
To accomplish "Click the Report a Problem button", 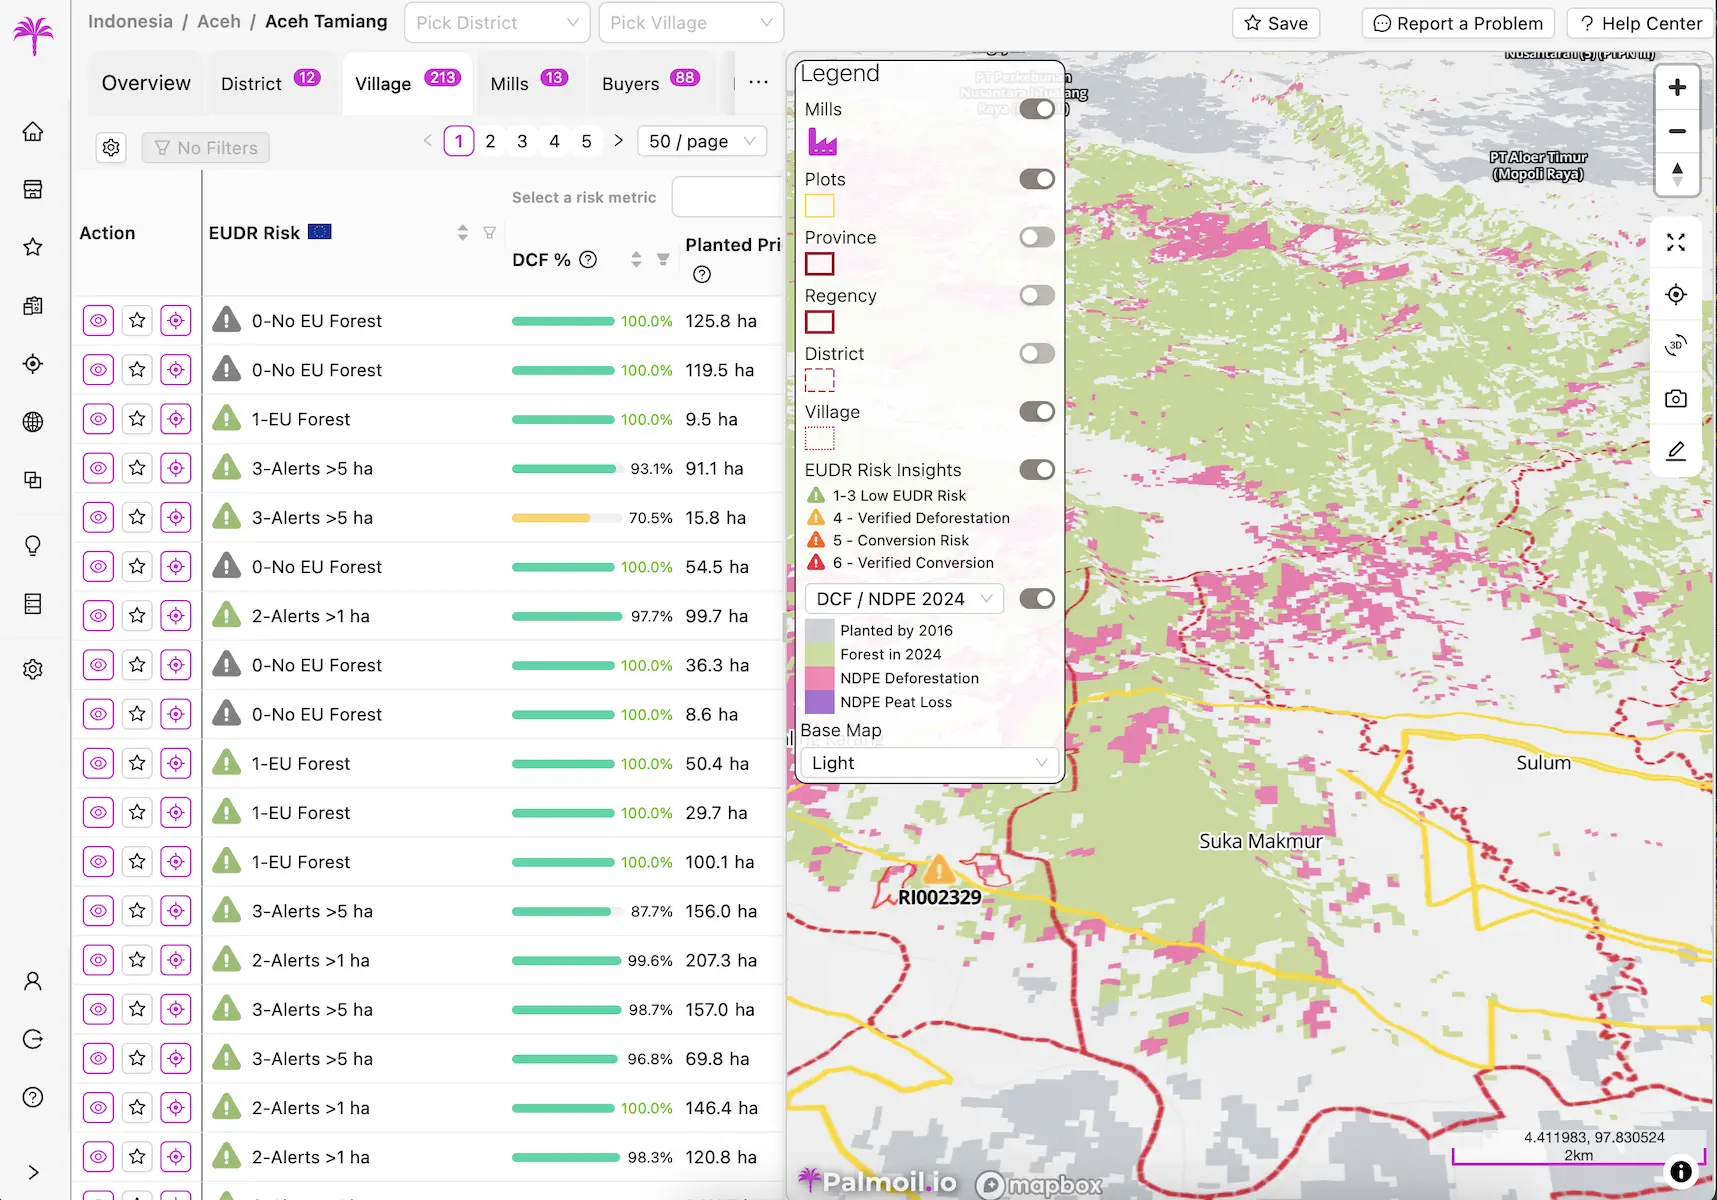I will point(1457,22).
